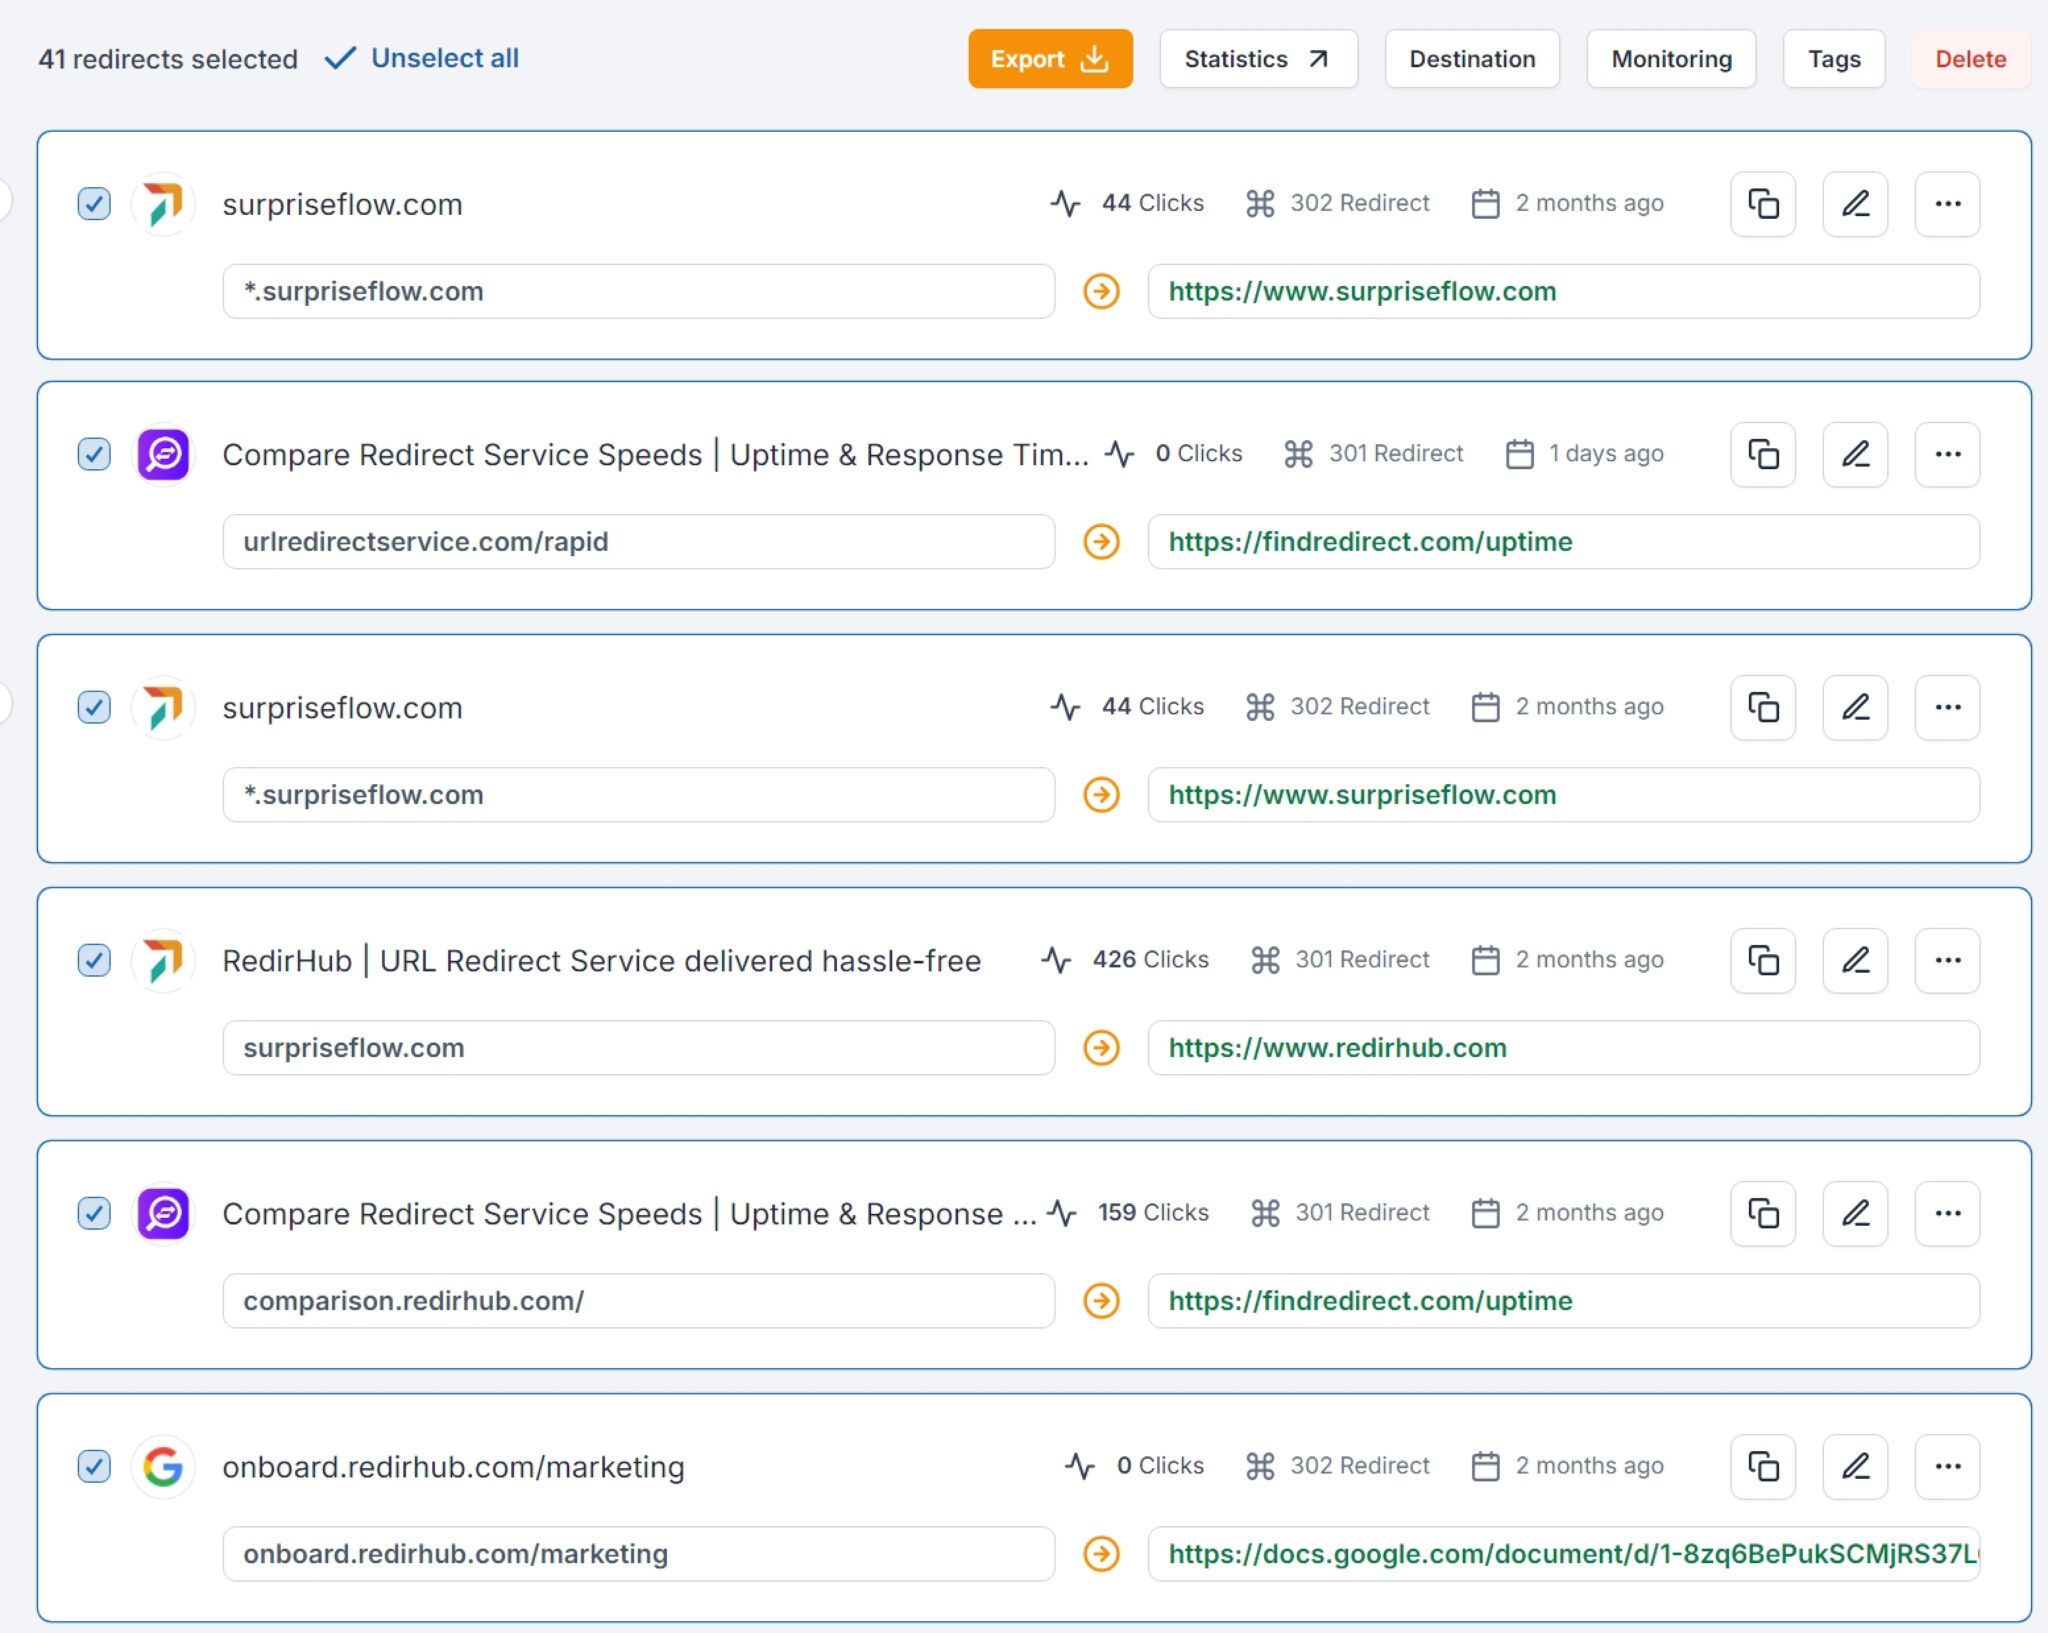Viewport: 2048px width, 1633px height.
Task: Click the orange Export button
Action: click(x=1049, y=59)
